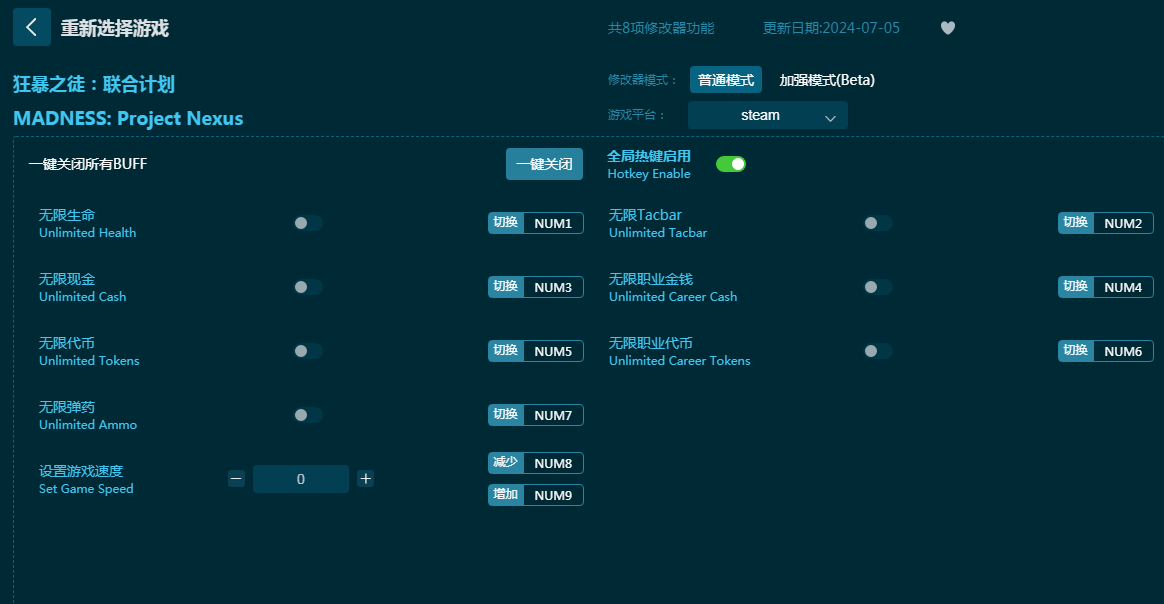Select 普通模式 mode tab
The width and height of the screenshot is (1164, 604).
725,79
